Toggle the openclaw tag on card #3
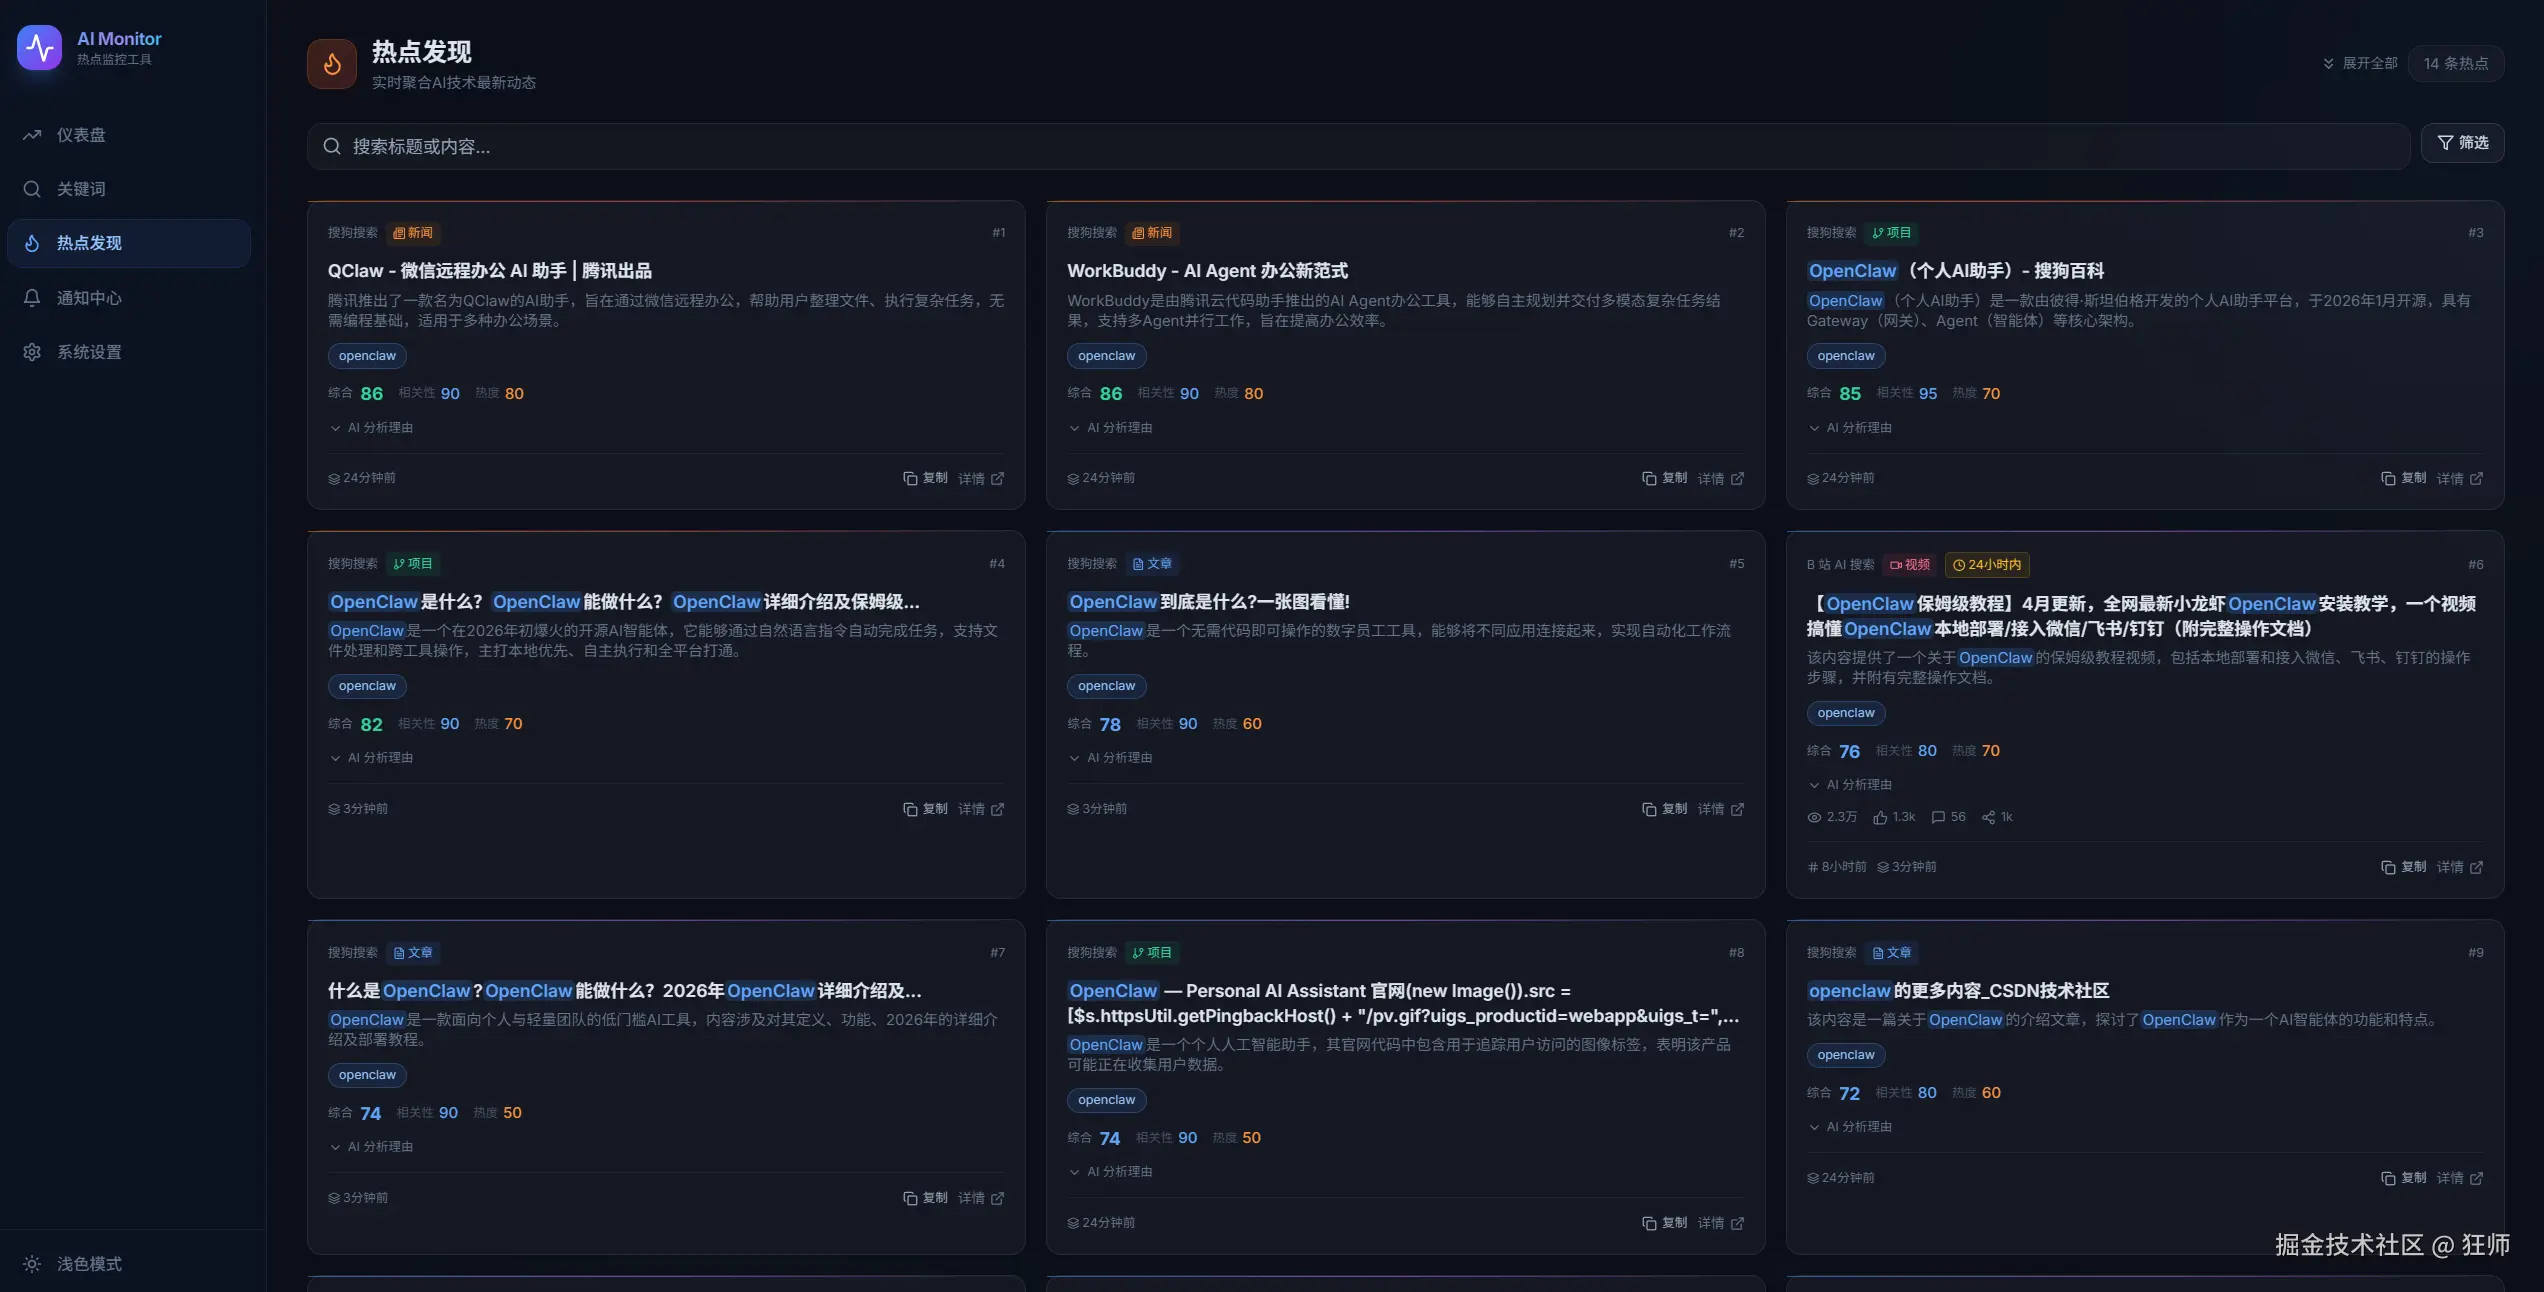This screenshot has height=1292, width=2544. (x=1845, y=356)
